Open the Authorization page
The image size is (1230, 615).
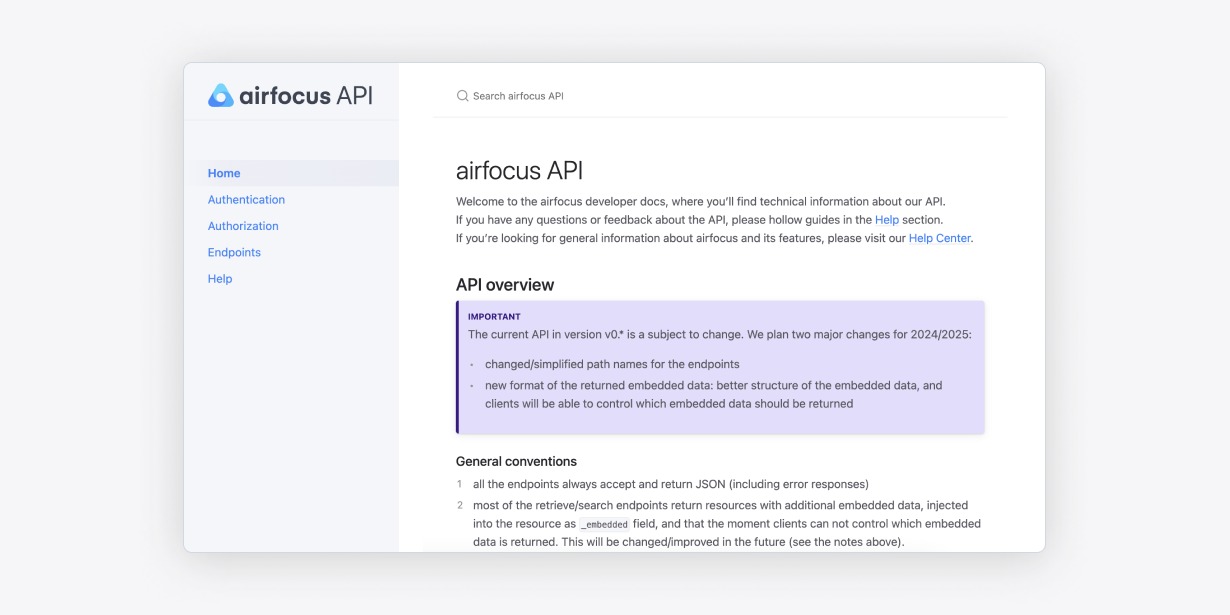click(243, 226)
